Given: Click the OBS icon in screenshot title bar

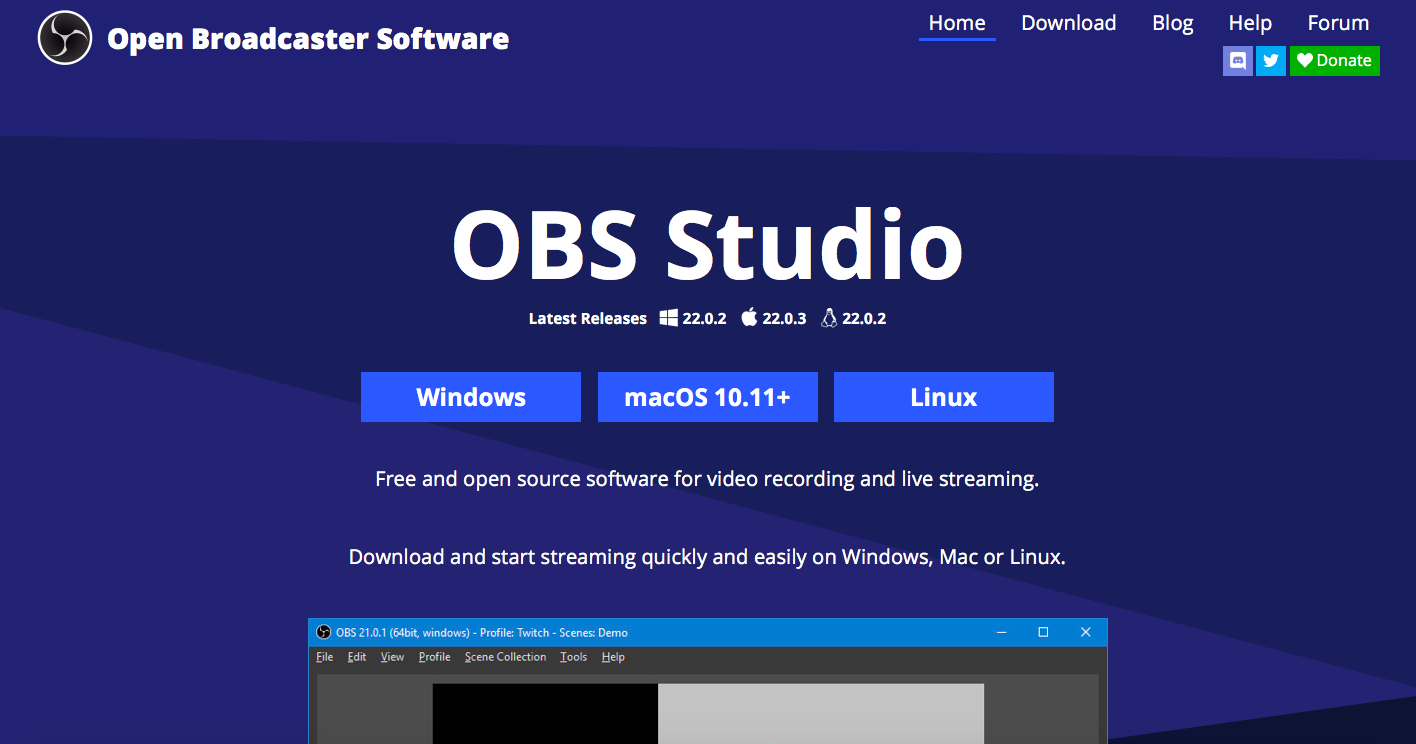Looking at the screenshot, I should tap(323, 632).
